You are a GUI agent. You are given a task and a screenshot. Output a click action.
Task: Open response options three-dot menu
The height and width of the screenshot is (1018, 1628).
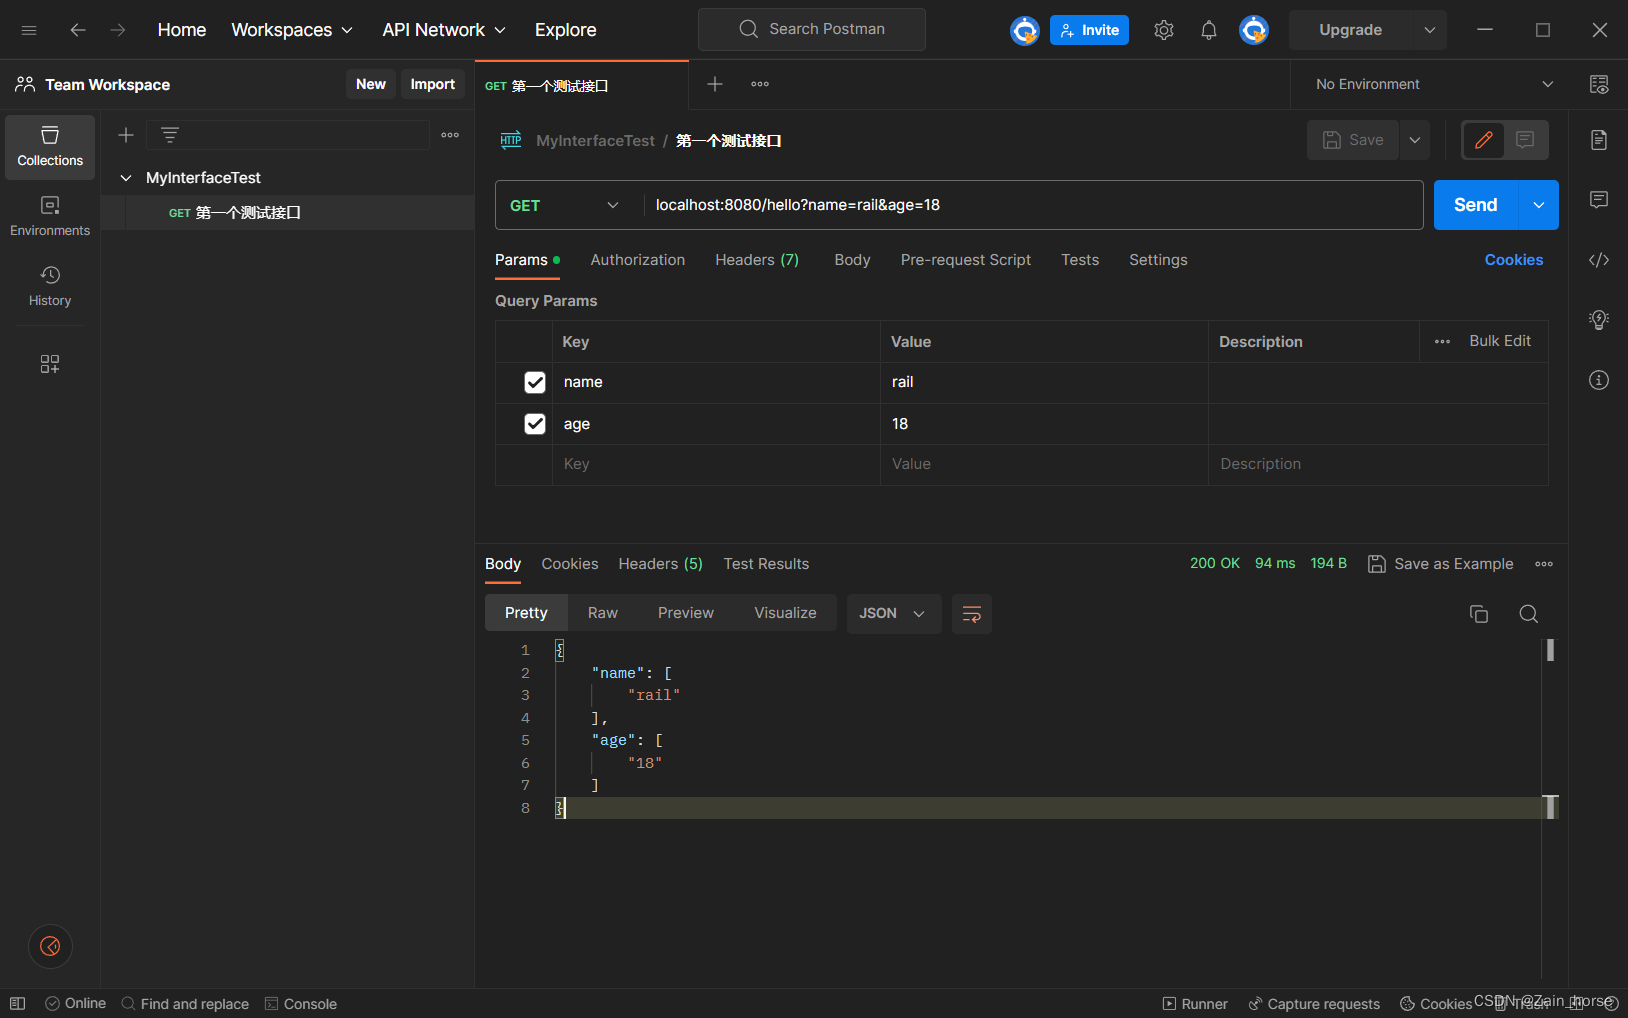tap(1544, 564)
